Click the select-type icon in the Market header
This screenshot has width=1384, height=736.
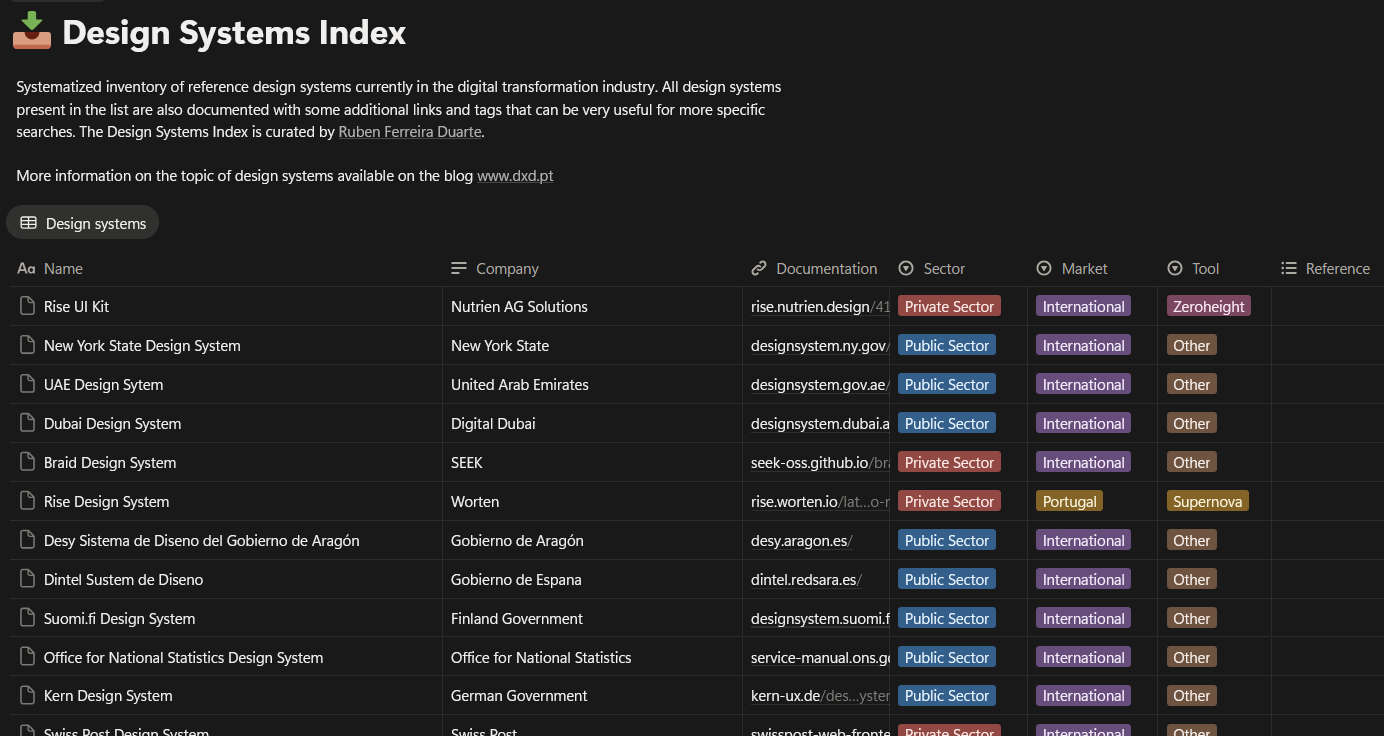tap(1044, 268)
